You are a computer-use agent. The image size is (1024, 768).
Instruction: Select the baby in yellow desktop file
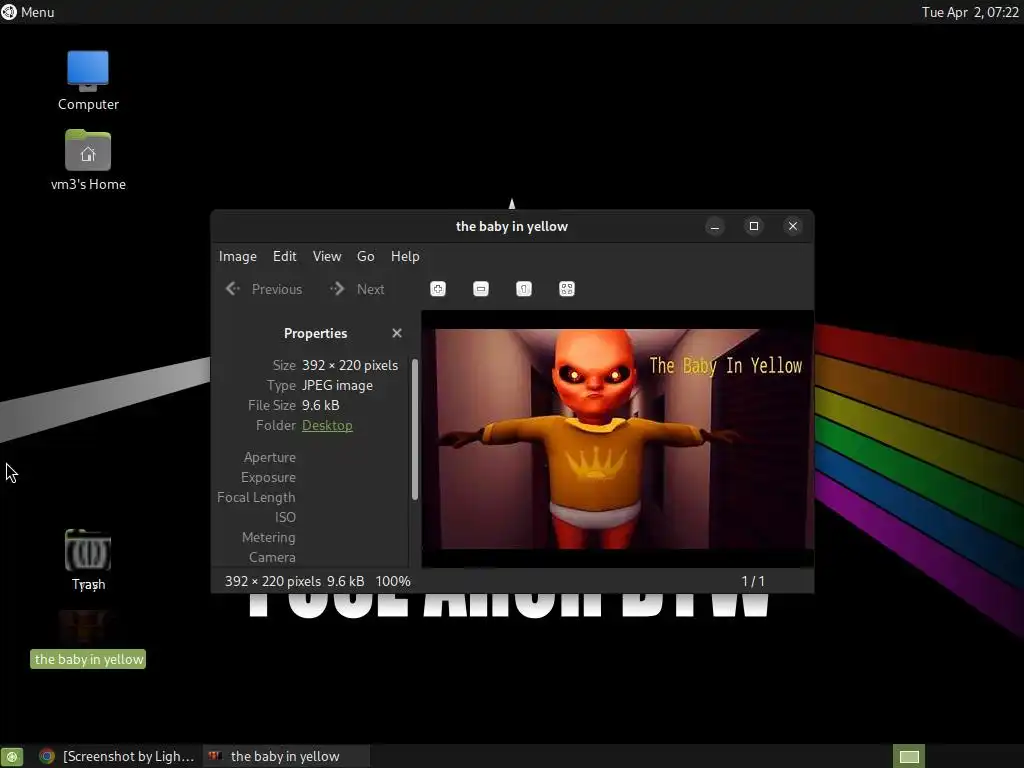pos(88,639)
